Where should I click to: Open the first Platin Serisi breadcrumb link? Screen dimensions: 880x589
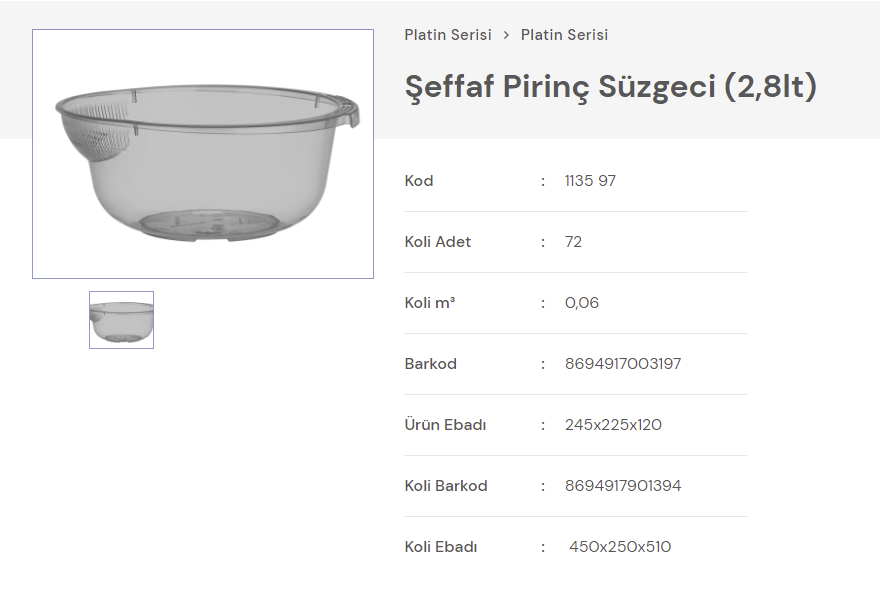(x=448, y=35)
